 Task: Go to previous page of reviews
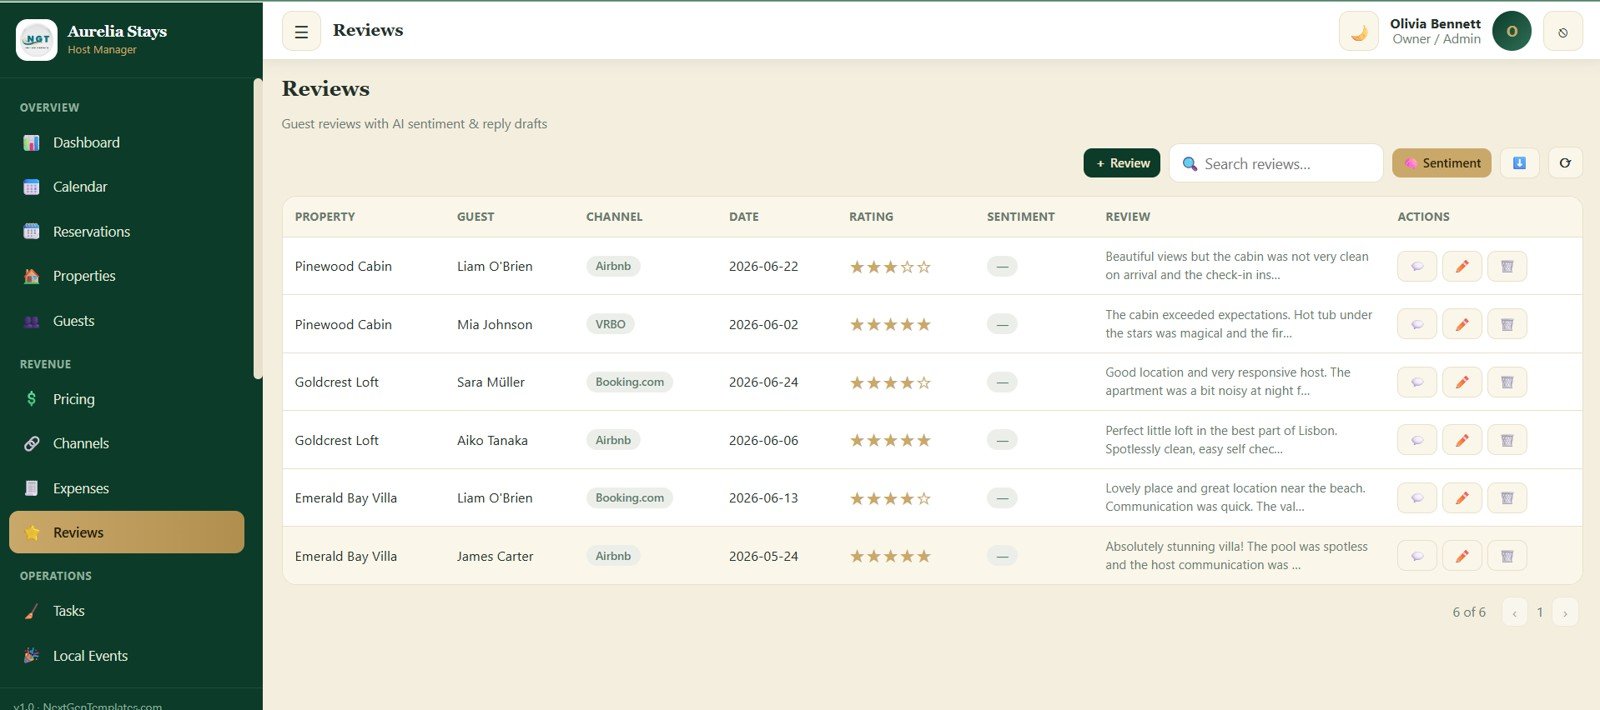[x=1514, y=612]
